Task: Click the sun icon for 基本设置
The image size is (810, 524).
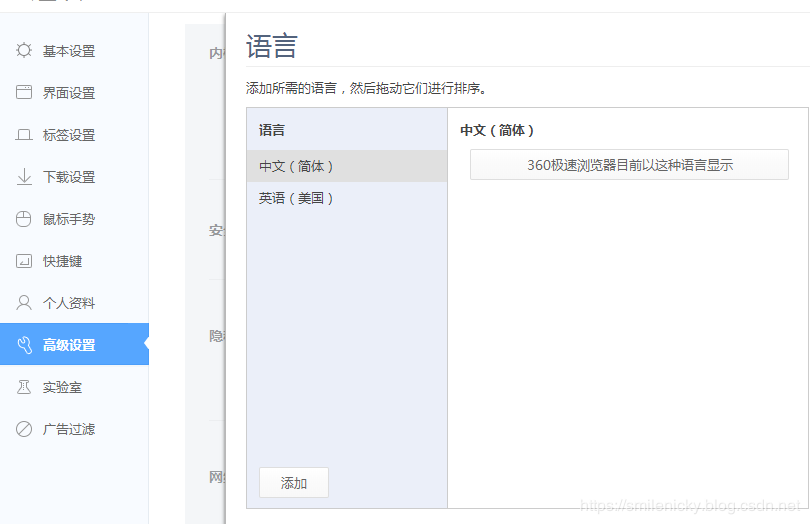Action: click(x=24, y=50)
